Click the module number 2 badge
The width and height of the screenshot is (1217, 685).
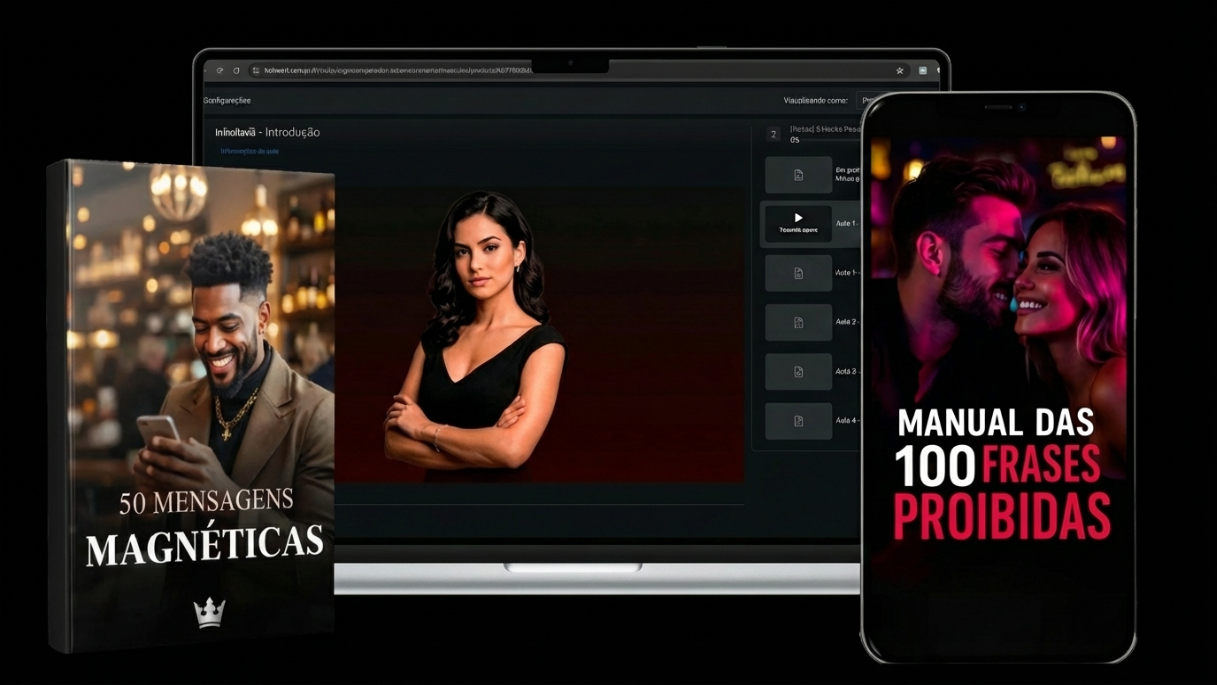[x=773, y=134]
